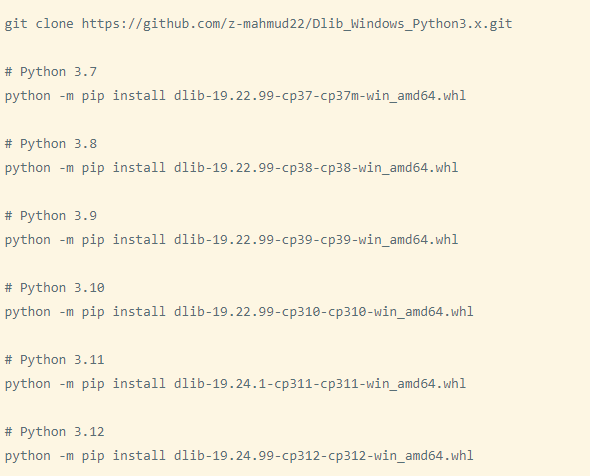Click the dlib-19.24.1 cp311 wheel filename
The height and width of the screenshot is (476, 590).
[320, 384]
